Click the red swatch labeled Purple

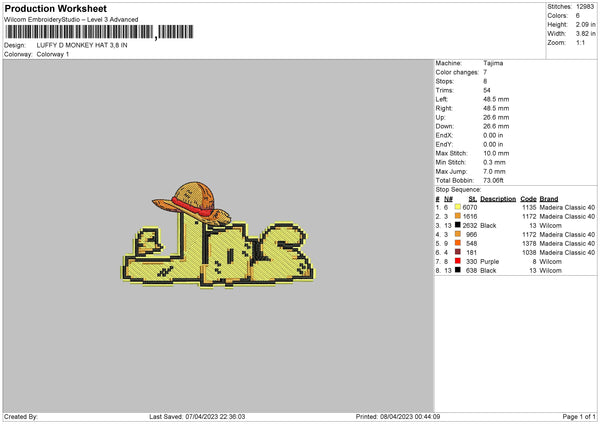pos(458,261)
